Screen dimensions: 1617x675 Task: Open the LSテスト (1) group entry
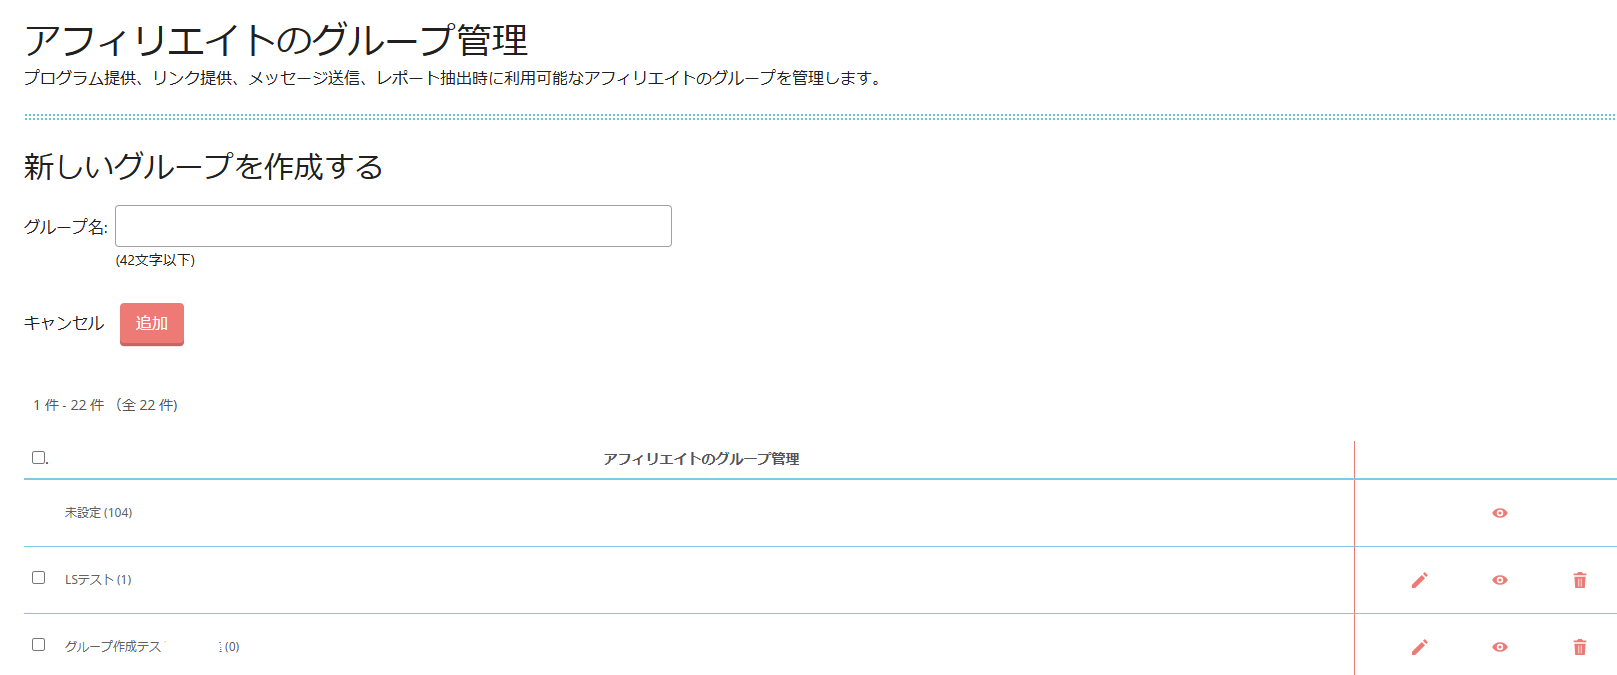(98, 580)
